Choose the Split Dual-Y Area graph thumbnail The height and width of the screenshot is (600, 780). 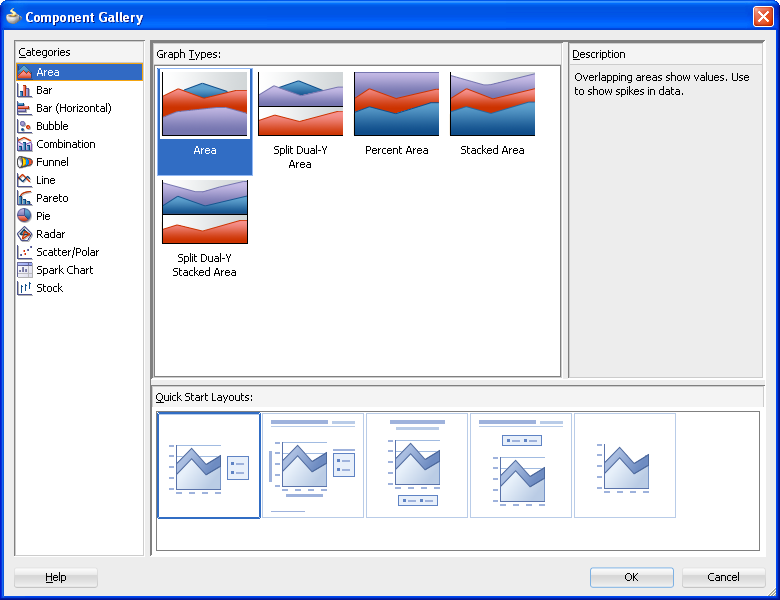tap(300, 104)
